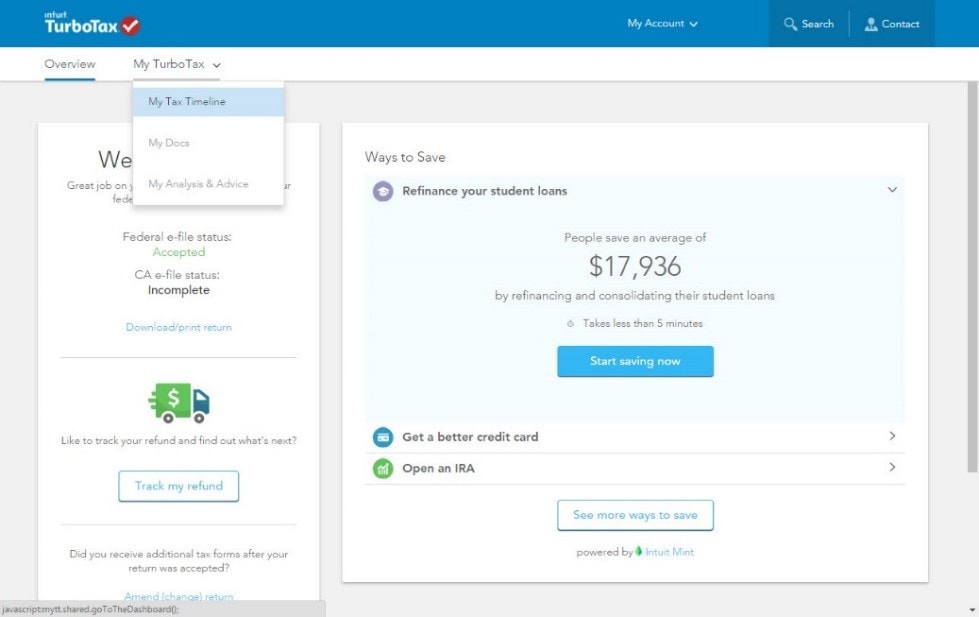979x617 pixels.
Task: Click the Ways to Save heading
Action: 405,157
